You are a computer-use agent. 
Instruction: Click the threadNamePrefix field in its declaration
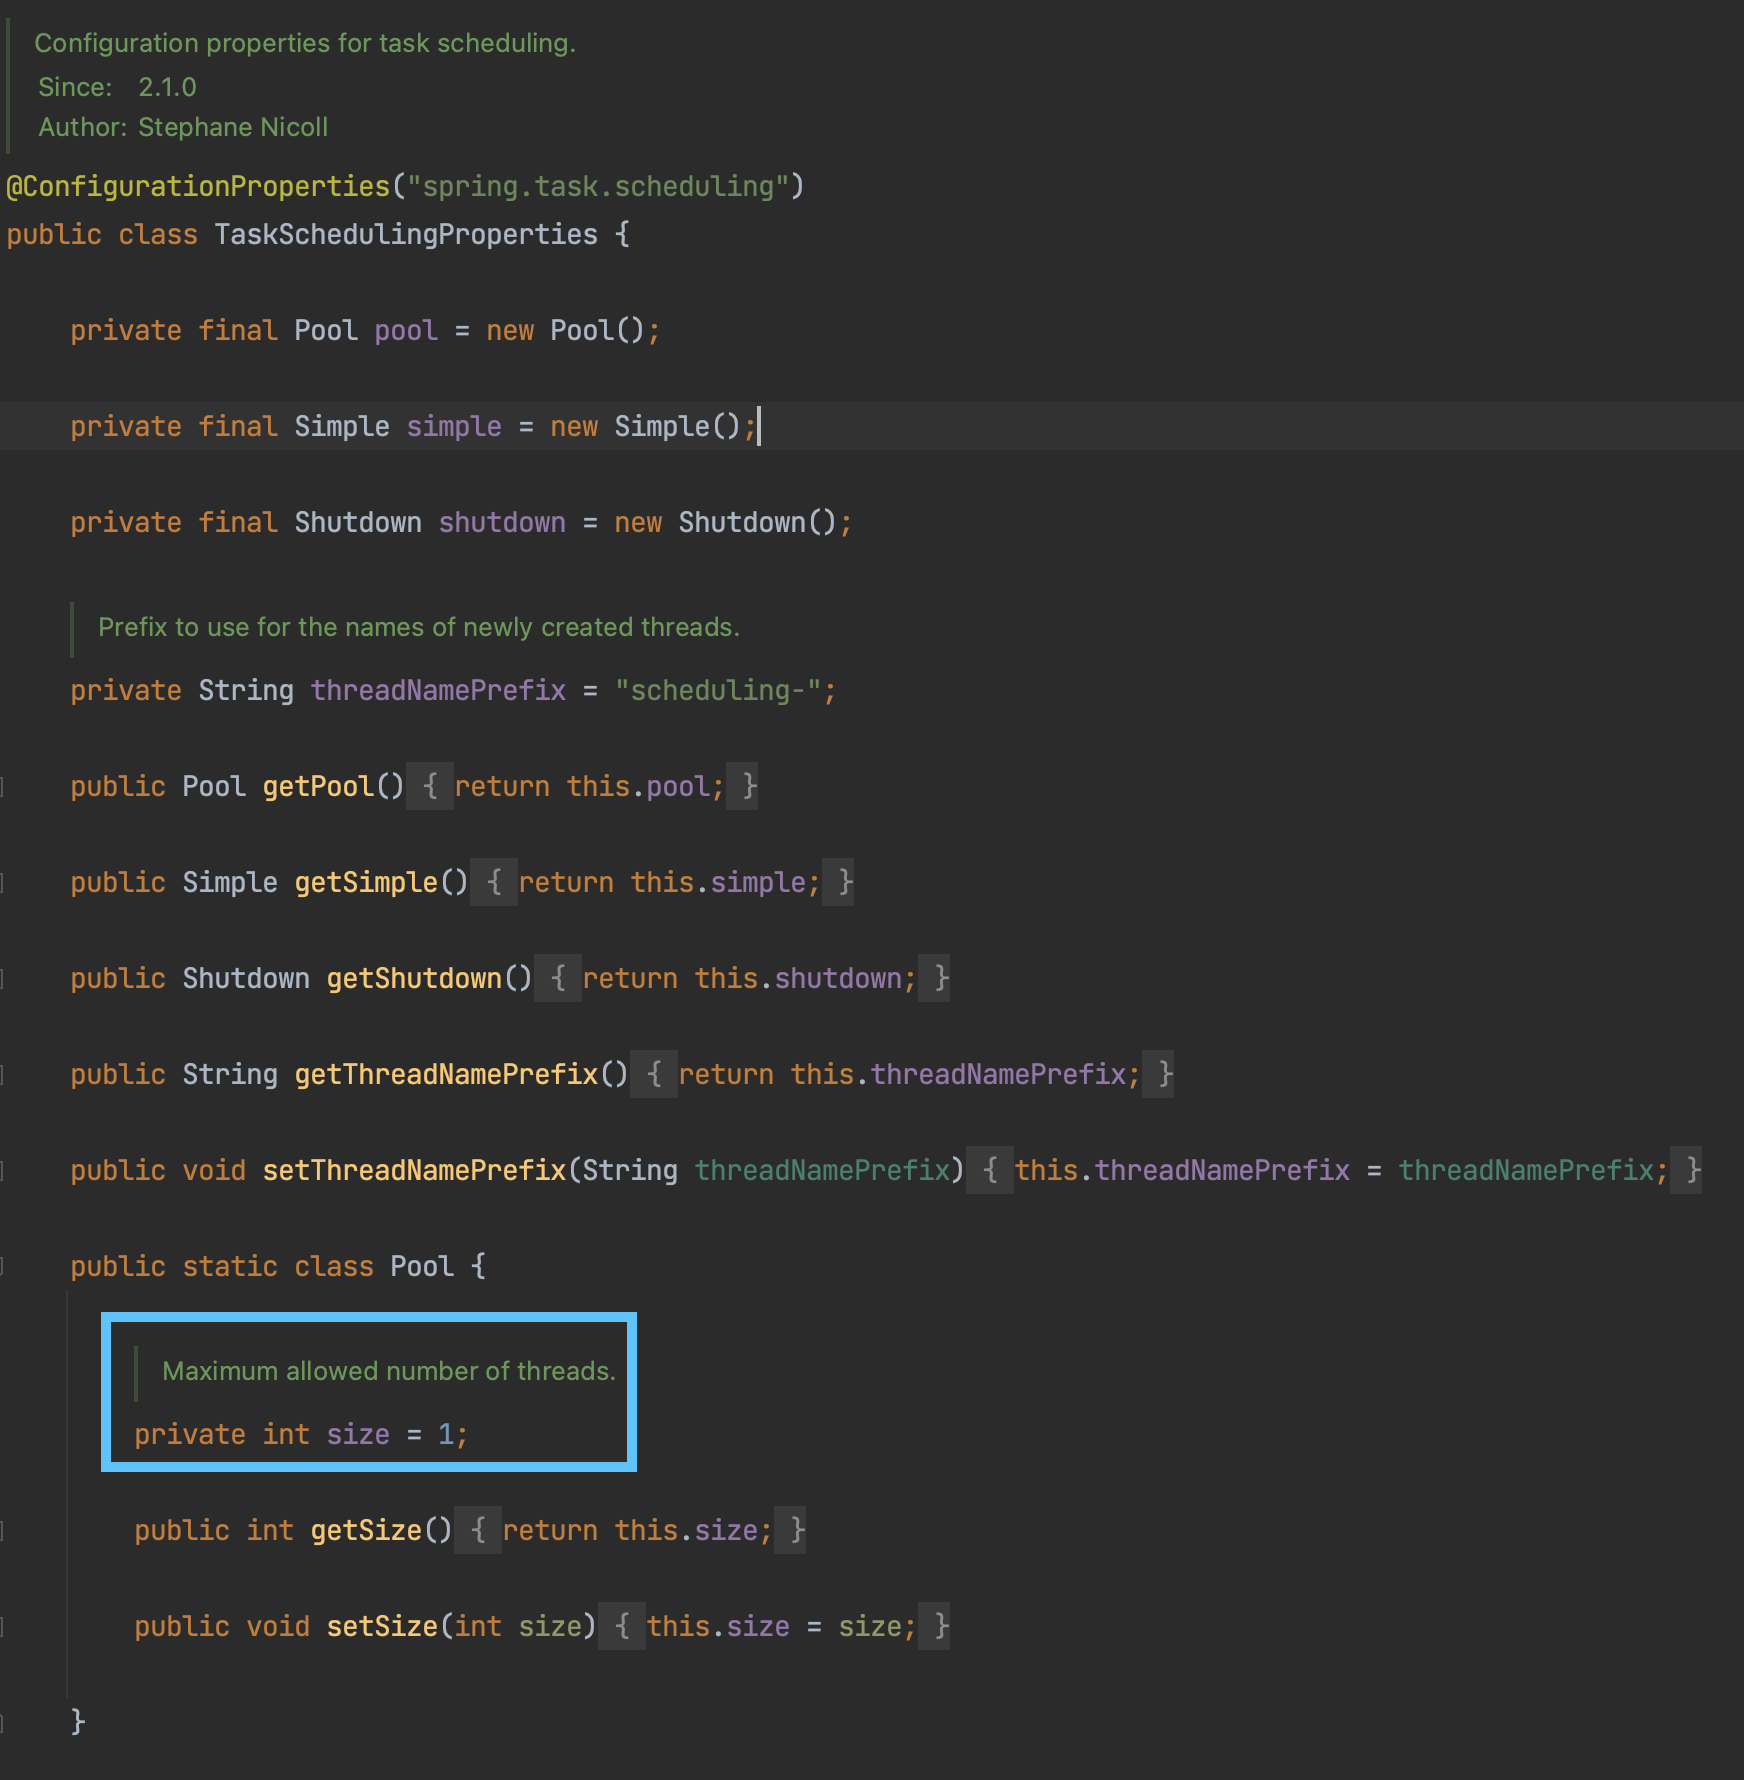438,690
